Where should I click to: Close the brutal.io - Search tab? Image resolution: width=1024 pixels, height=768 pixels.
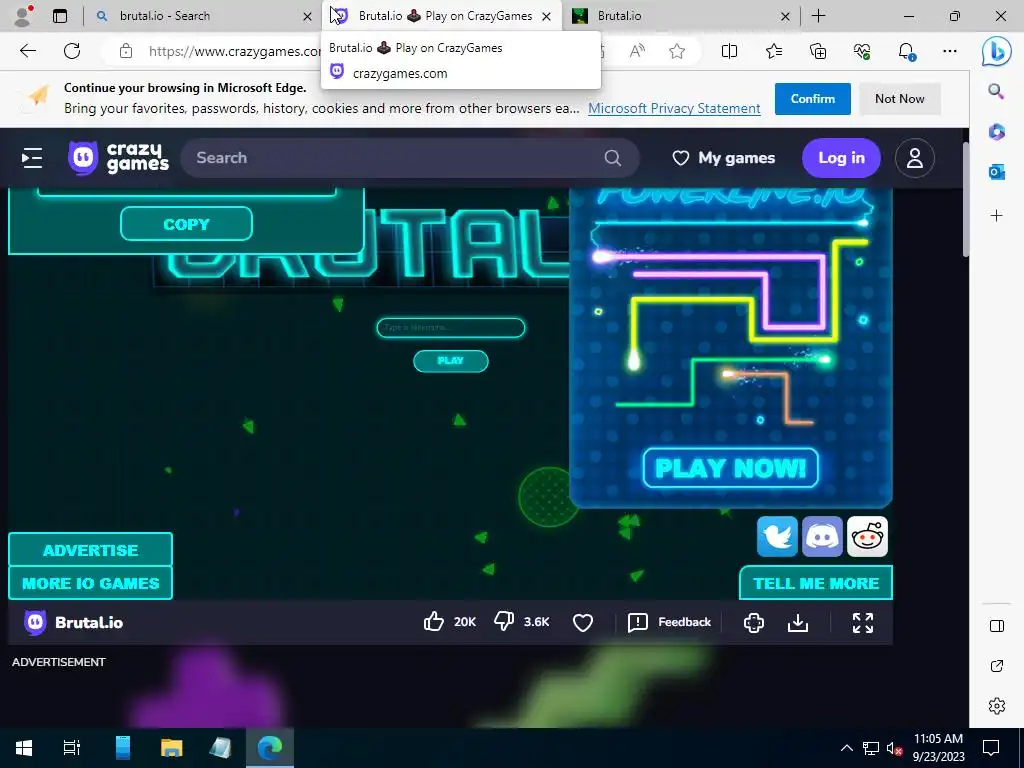pos(307,16)
